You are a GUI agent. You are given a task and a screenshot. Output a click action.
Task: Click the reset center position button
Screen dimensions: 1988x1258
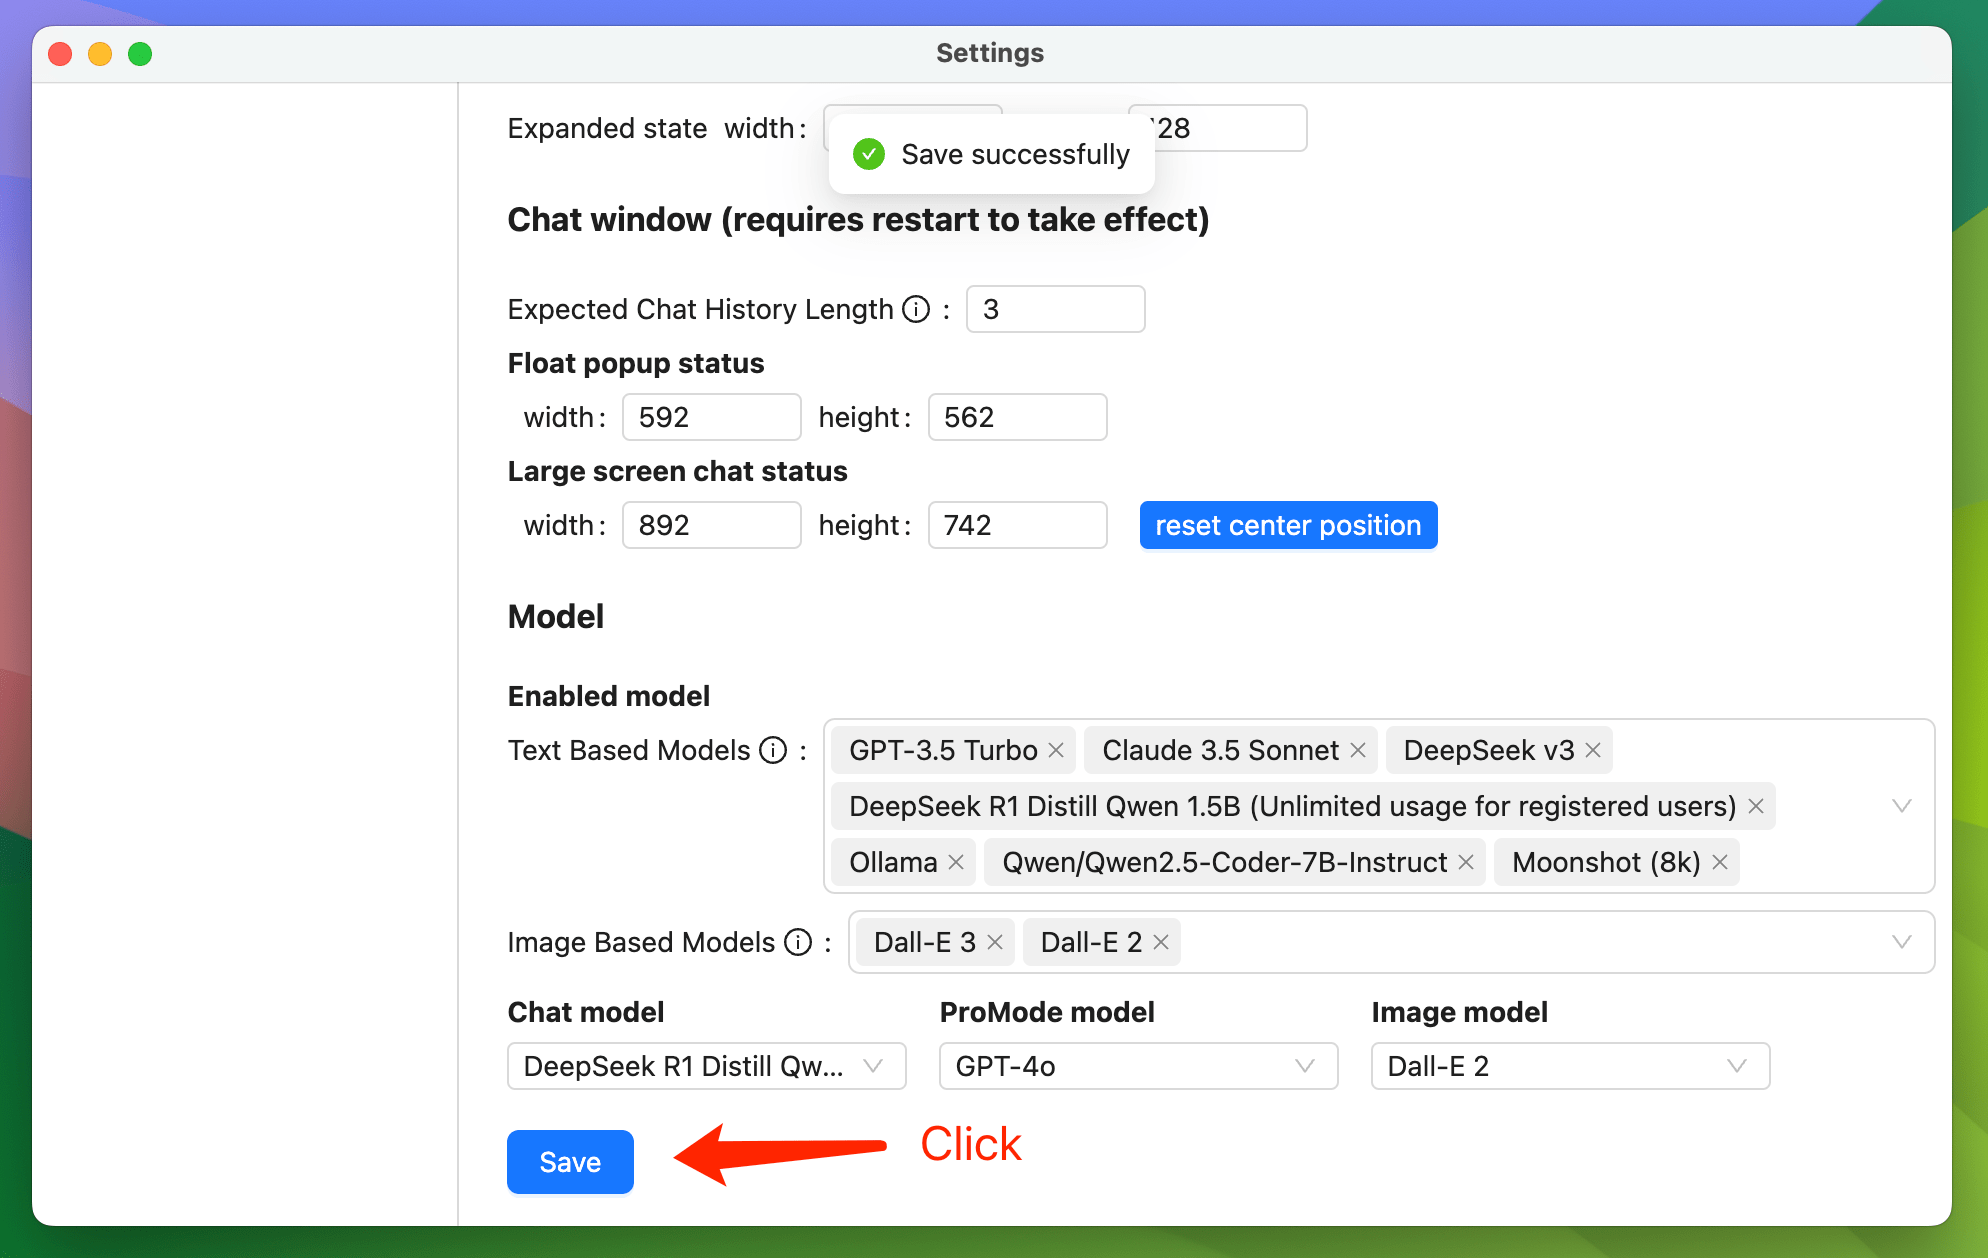pos(1288,525)
